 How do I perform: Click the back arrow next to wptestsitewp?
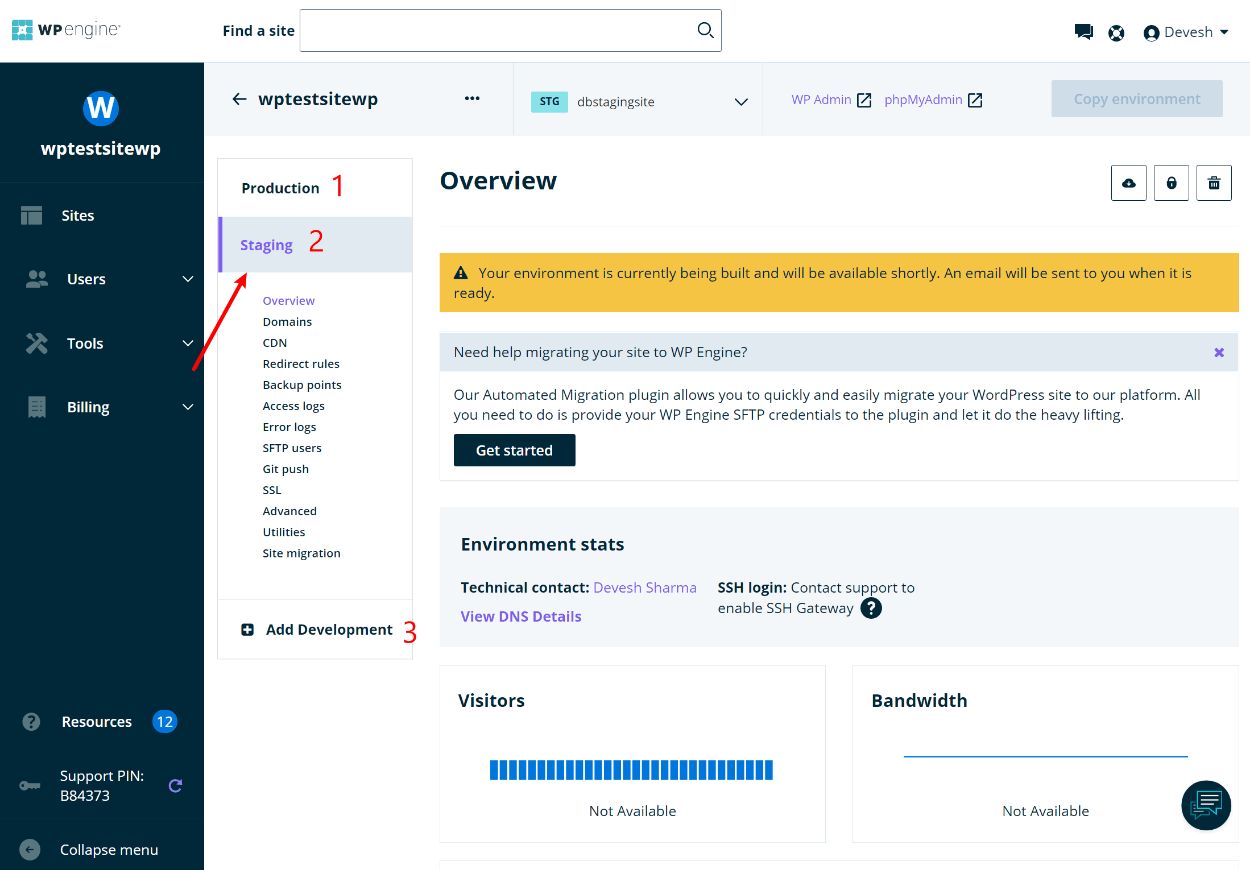239,99
